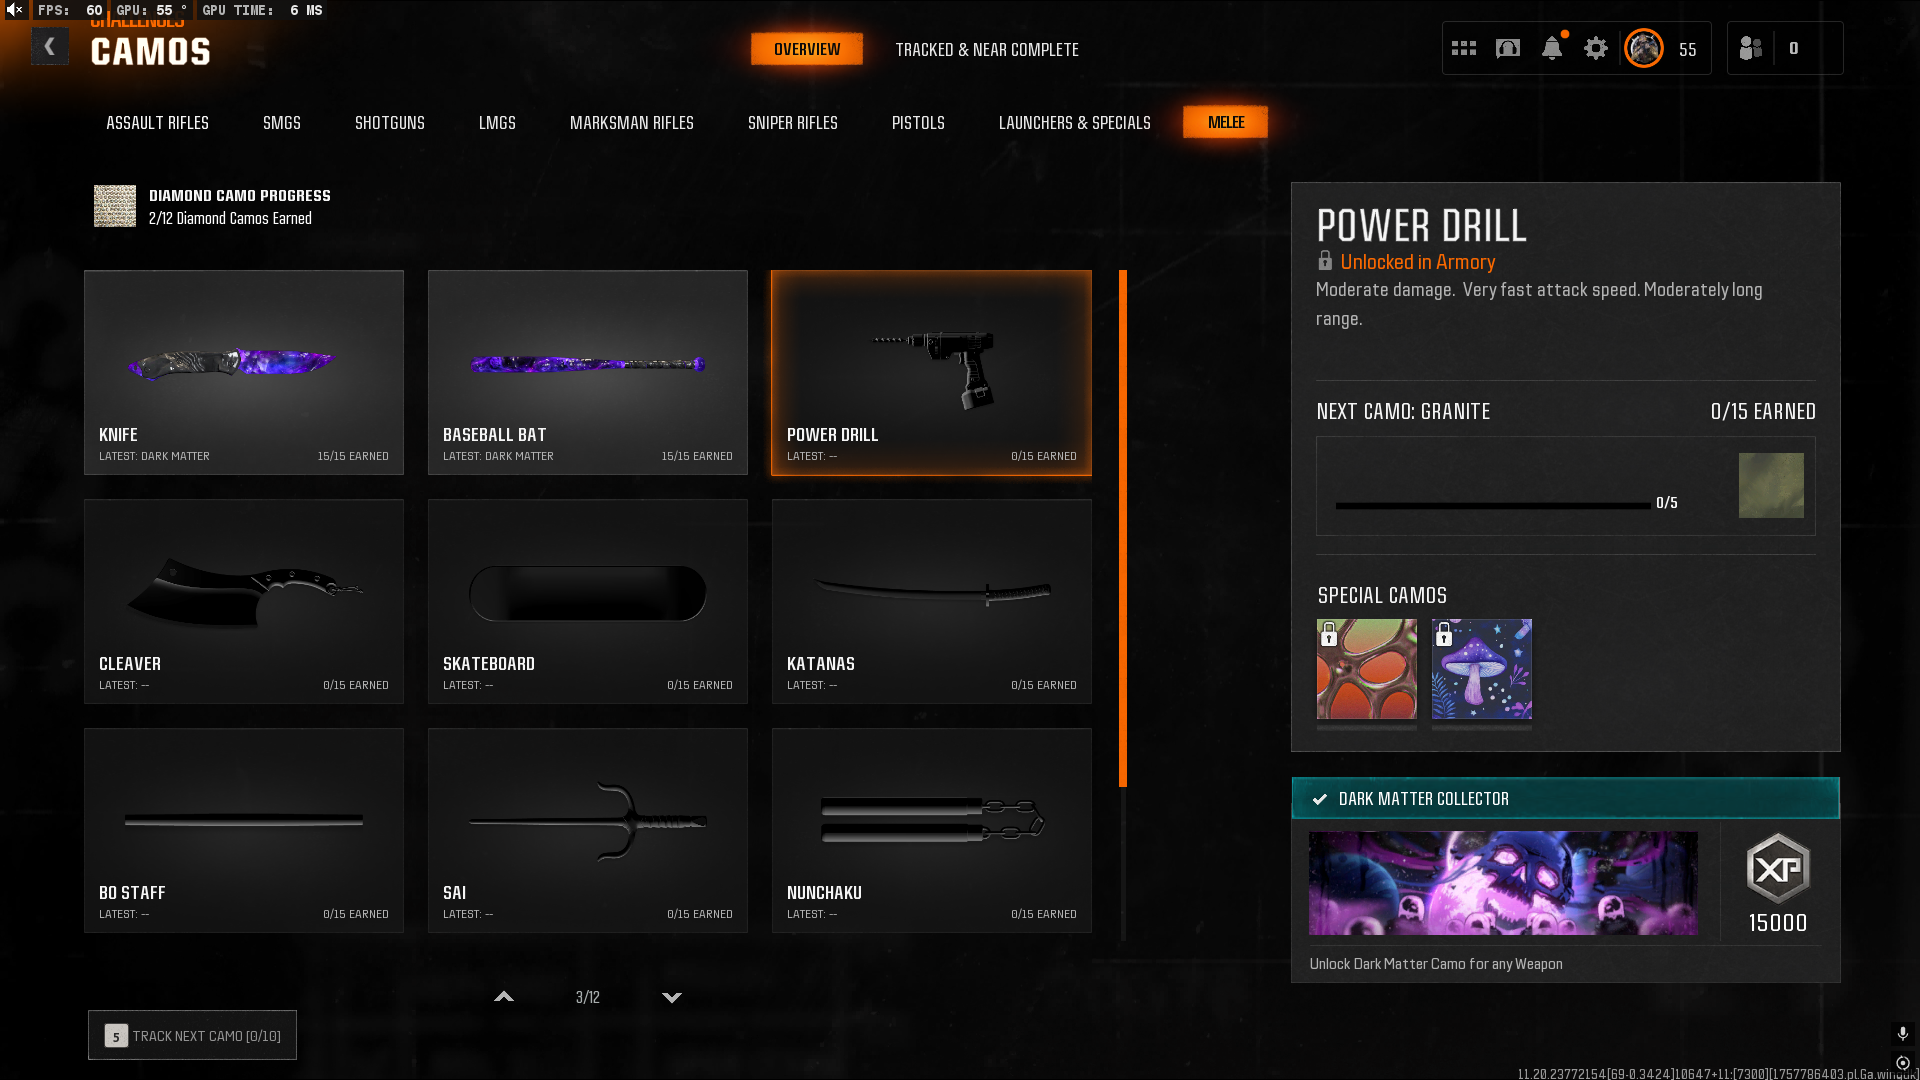
Task: Select the locked mushroom special camo
Action: coord(1481,669)
